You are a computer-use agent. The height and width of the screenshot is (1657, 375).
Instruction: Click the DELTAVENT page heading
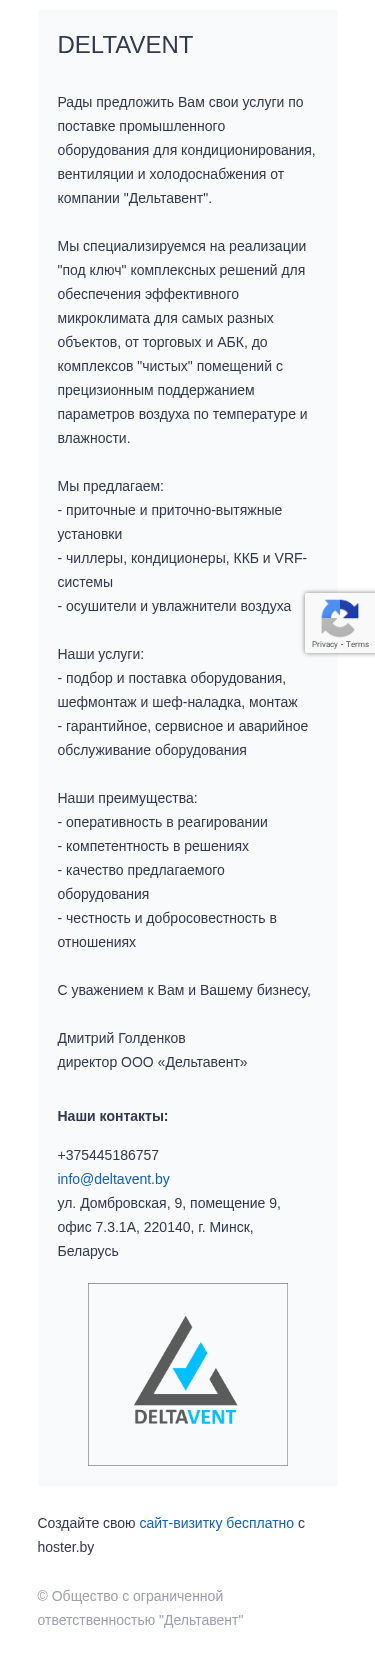click(125, 45)
